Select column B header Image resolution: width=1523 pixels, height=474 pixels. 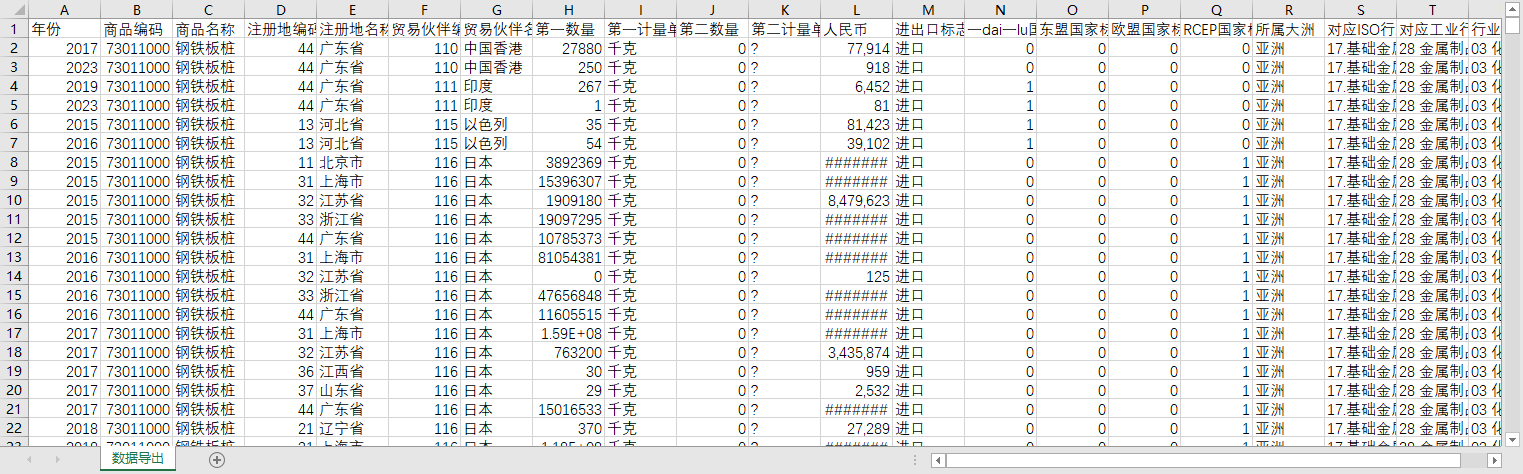136,8
